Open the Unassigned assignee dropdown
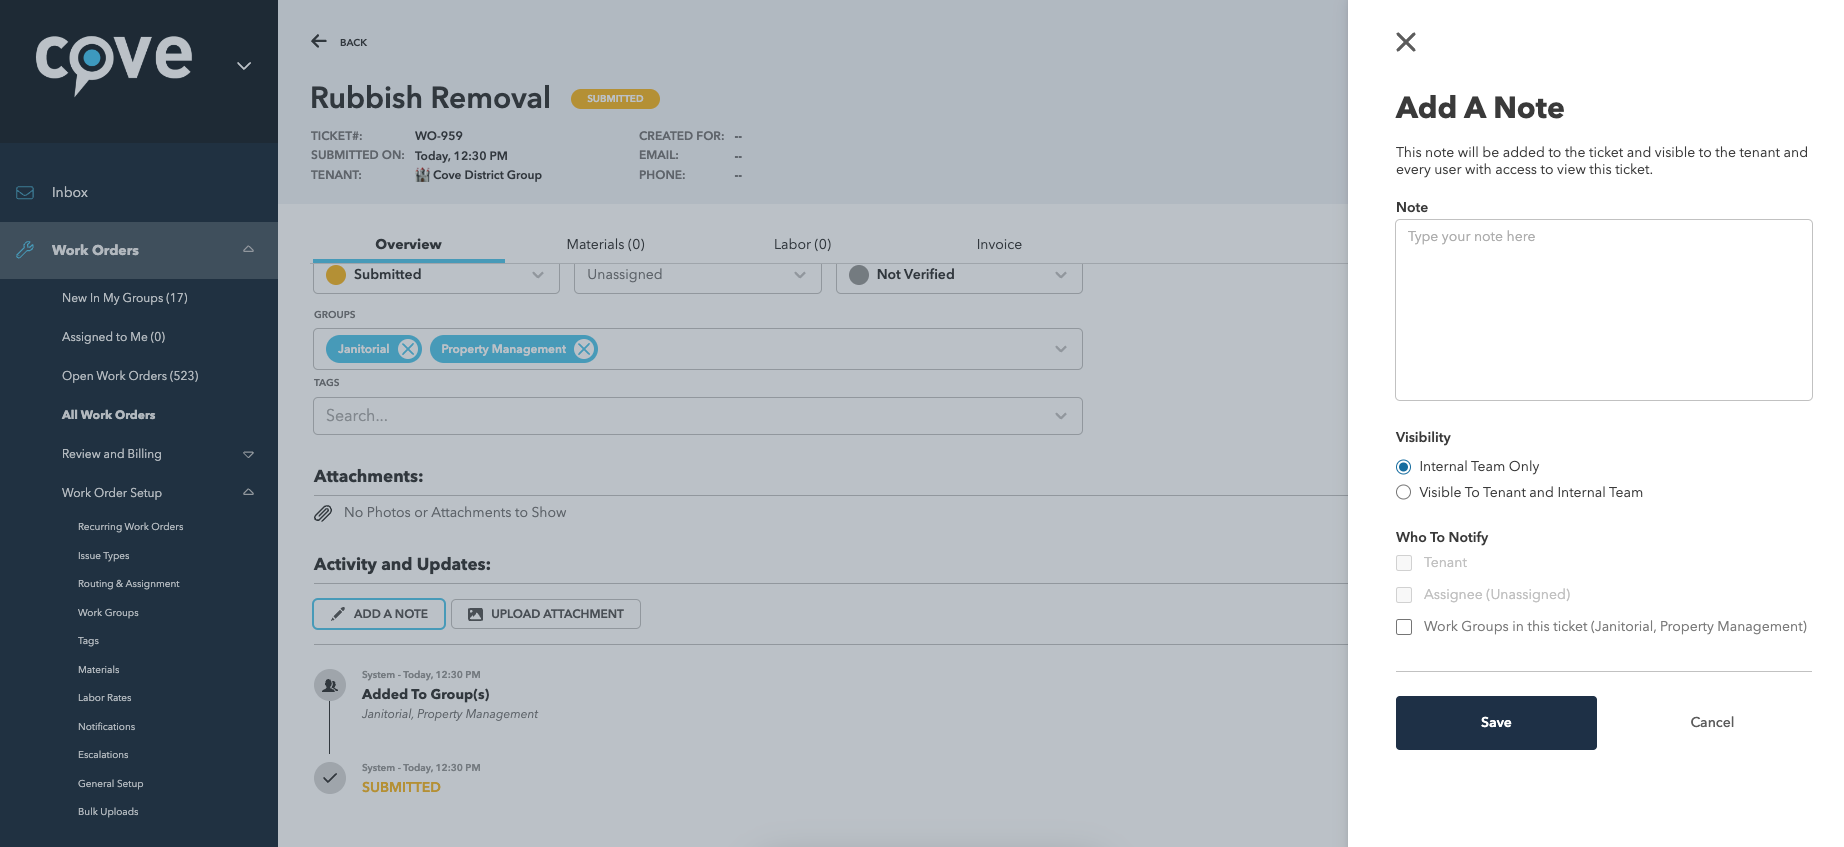Viewport: 1844px width, 847px height. pyautogui.click(x=698, y=275)
